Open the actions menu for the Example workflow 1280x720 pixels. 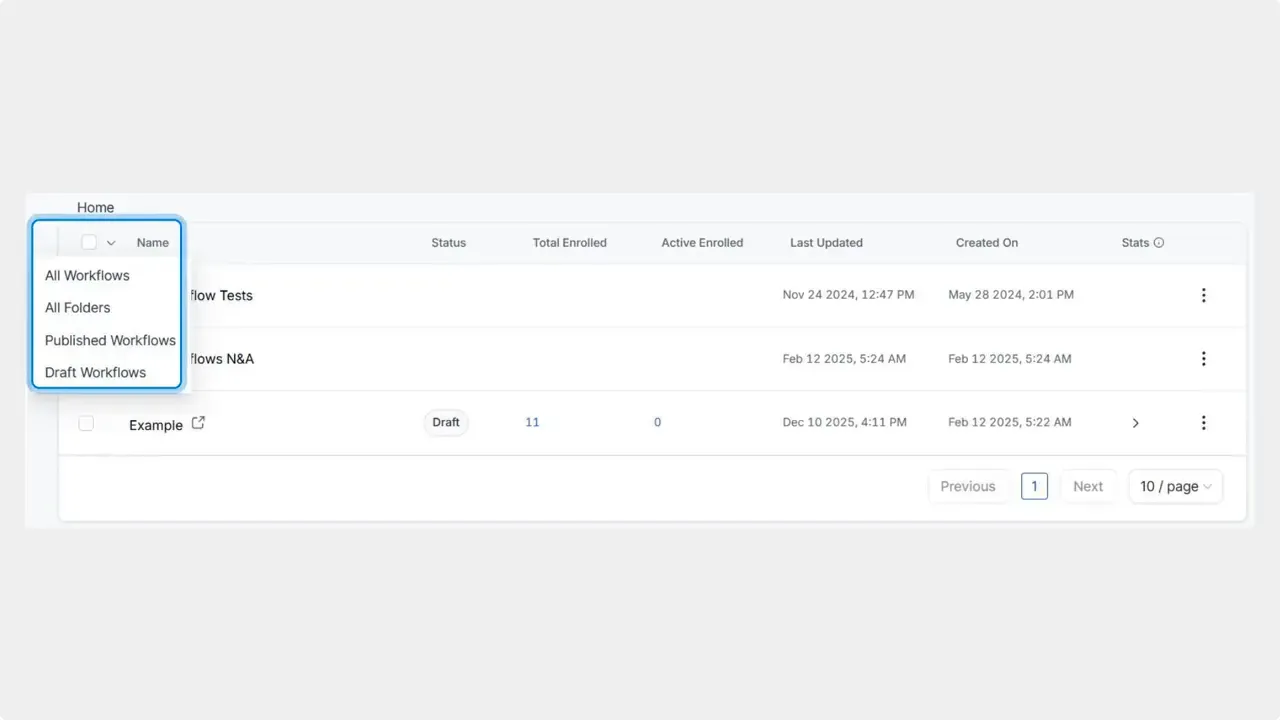(x=1203, y=423)
